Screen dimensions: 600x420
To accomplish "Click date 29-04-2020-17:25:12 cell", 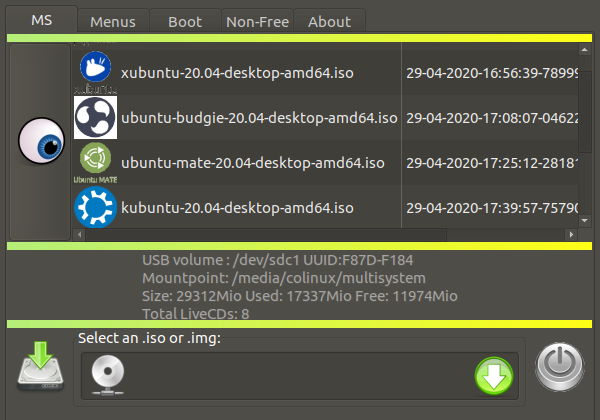I will coord(492,163).
